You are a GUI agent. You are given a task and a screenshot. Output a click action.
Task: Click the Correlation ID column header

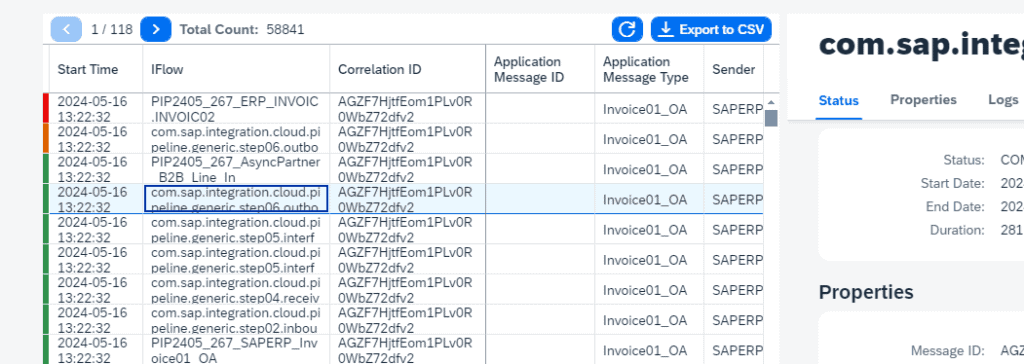pos(408,69)
